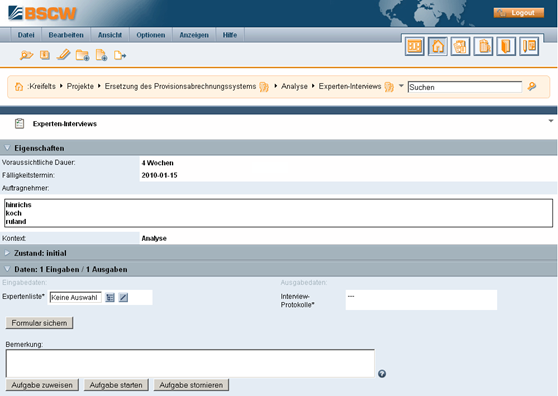Expand the Zustand: initial section

pyautogui.click(x=7, y=253)
